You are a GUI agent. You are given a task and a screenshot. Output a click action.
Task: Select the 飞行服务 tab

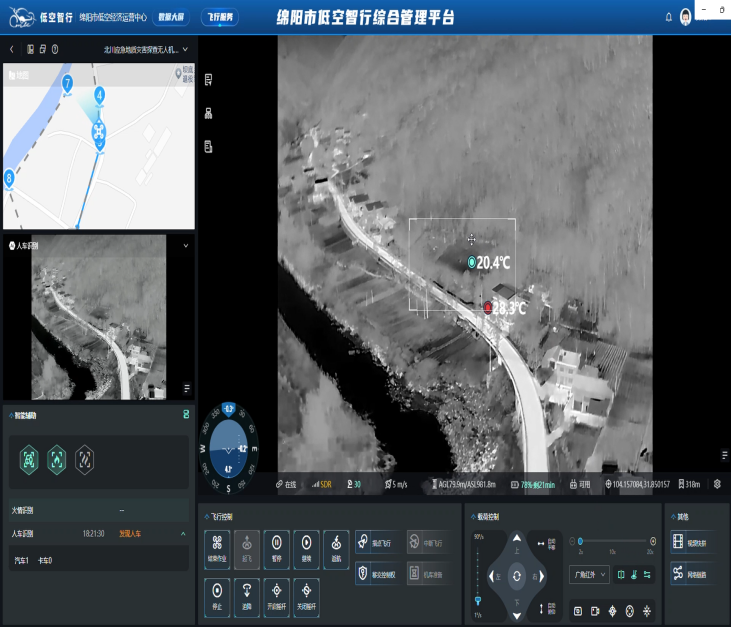220,17
